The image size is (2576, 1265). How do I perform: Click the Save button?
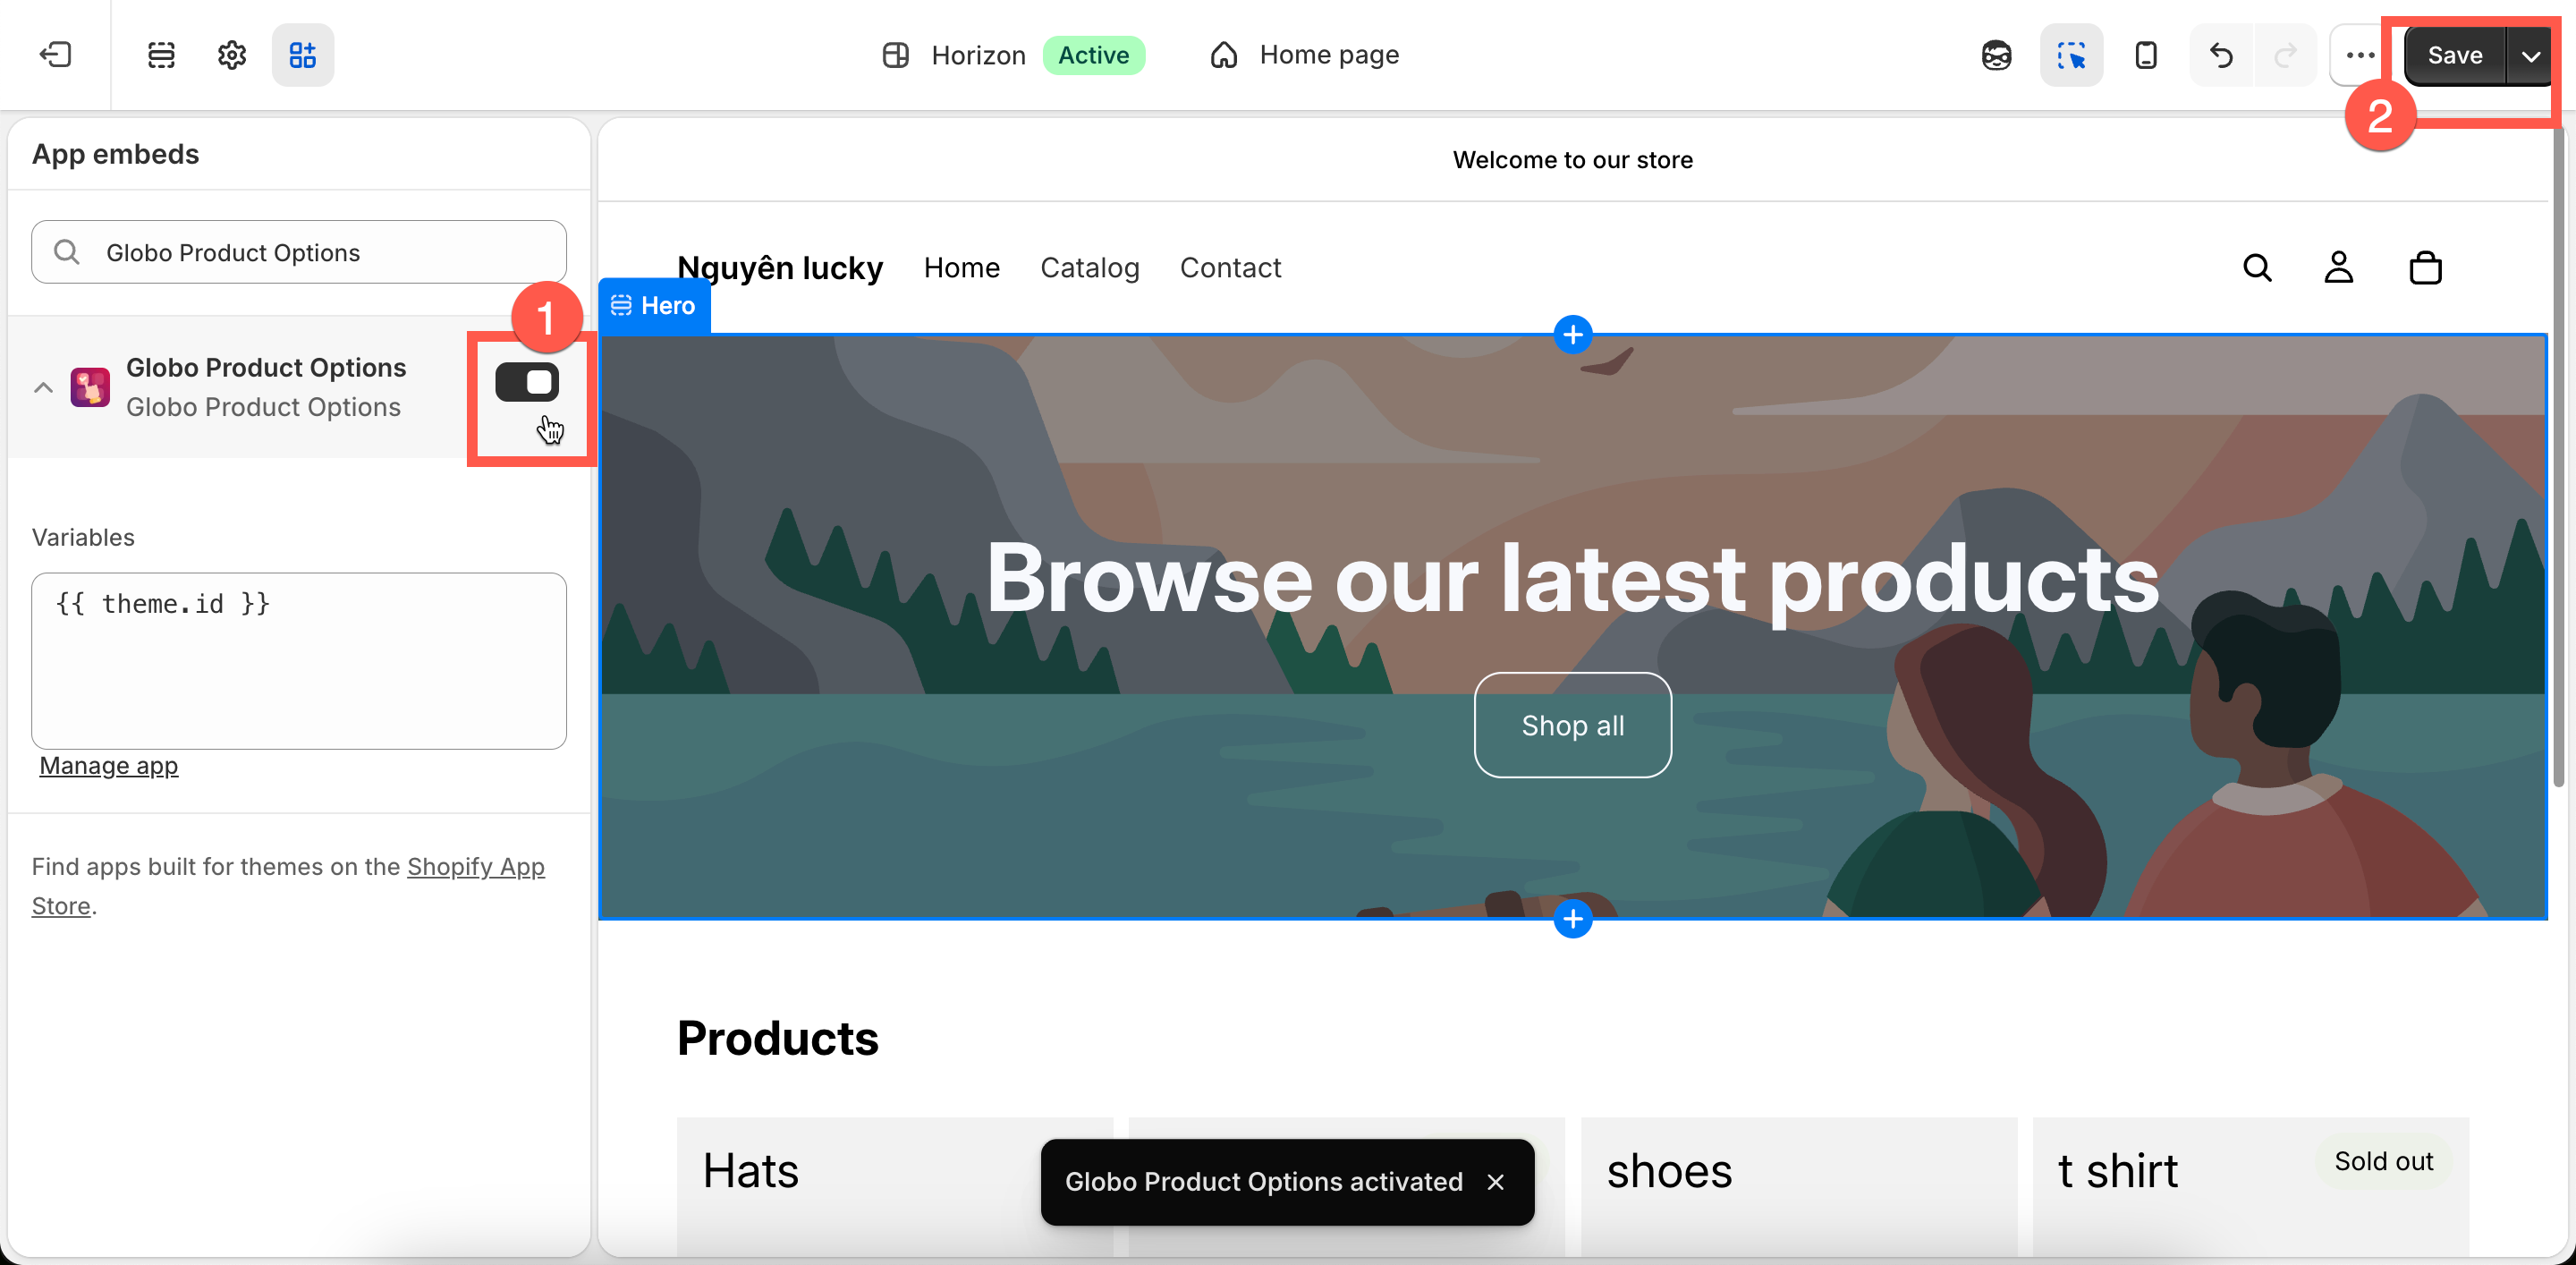[2454, 55]
